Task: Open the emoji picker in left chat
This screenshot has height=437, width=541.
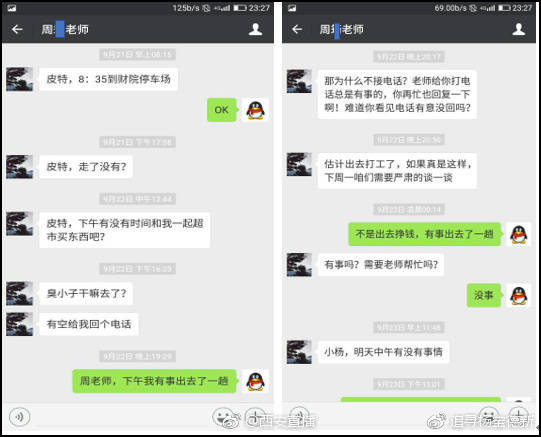Action: tap(223, 417)
